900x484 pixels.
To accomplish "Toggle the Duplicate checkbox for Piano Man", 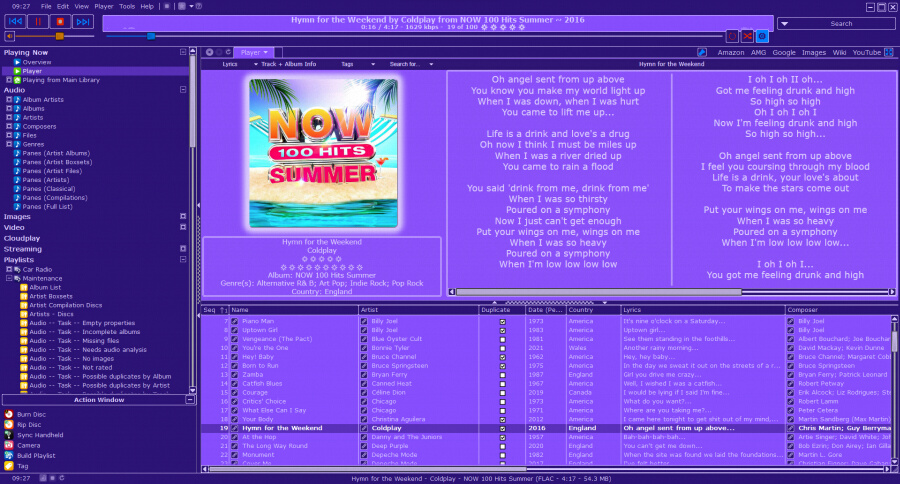I will pos(502,322).
